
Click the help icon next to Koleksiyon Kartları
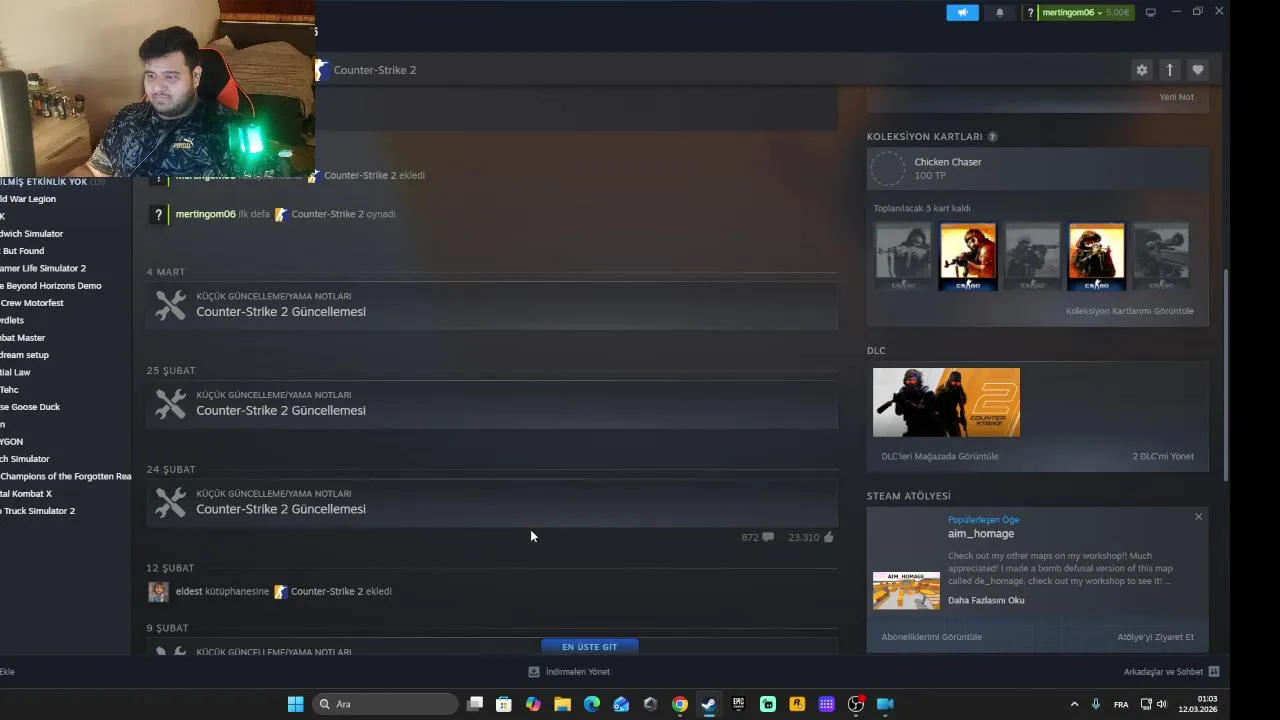992,136
